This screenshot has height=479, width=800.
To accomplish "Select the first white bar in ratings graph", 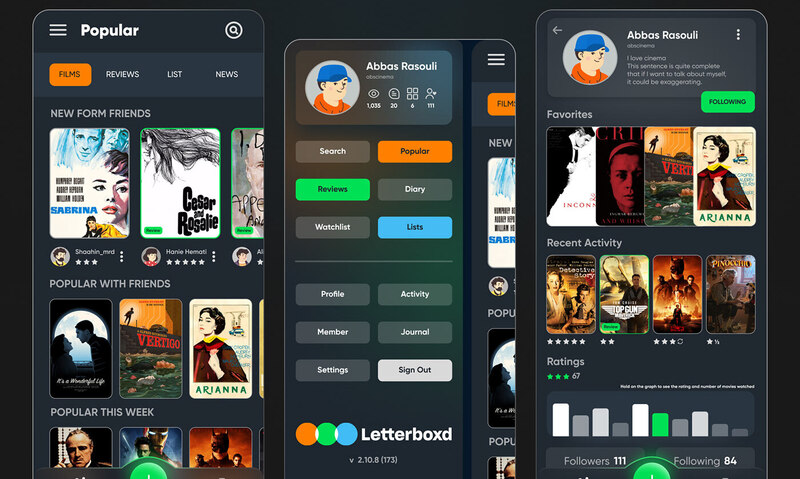I will [561, 420].
